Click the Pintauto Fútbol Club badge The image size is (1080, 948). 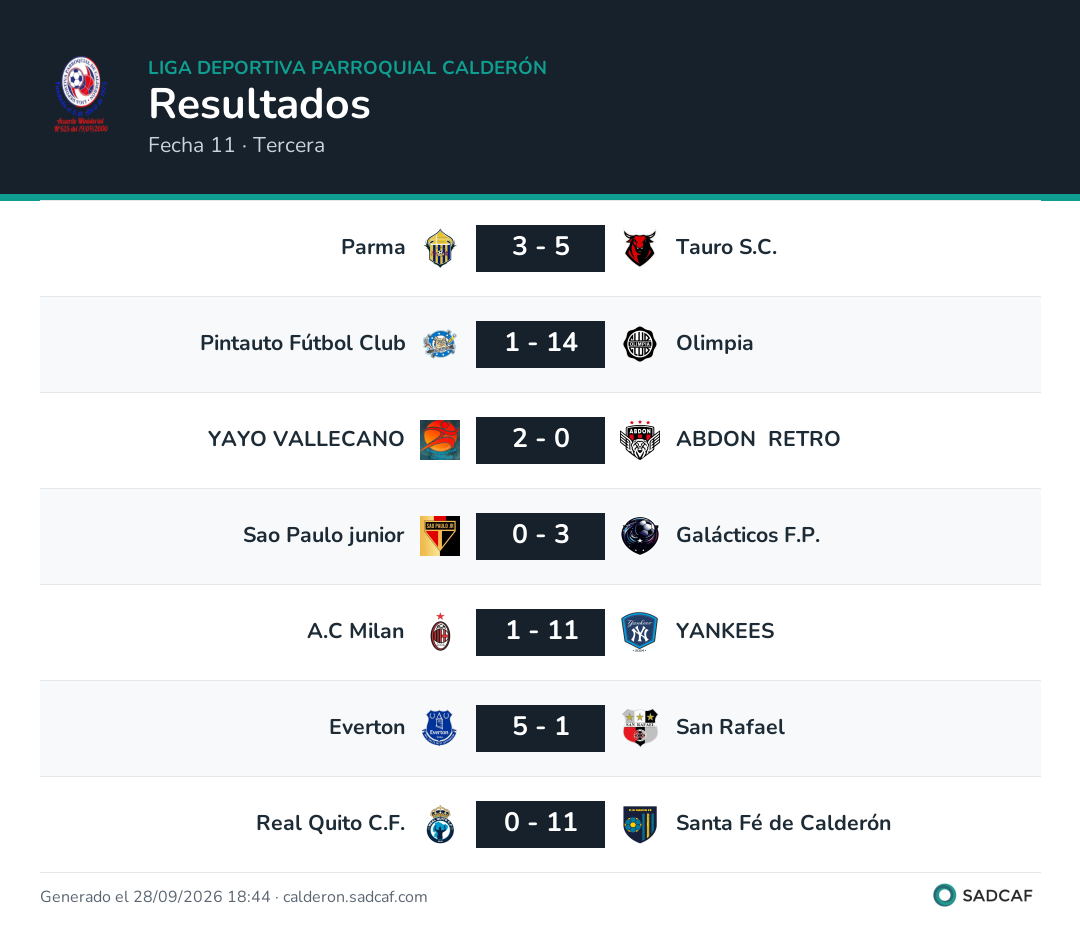(440, 344)
